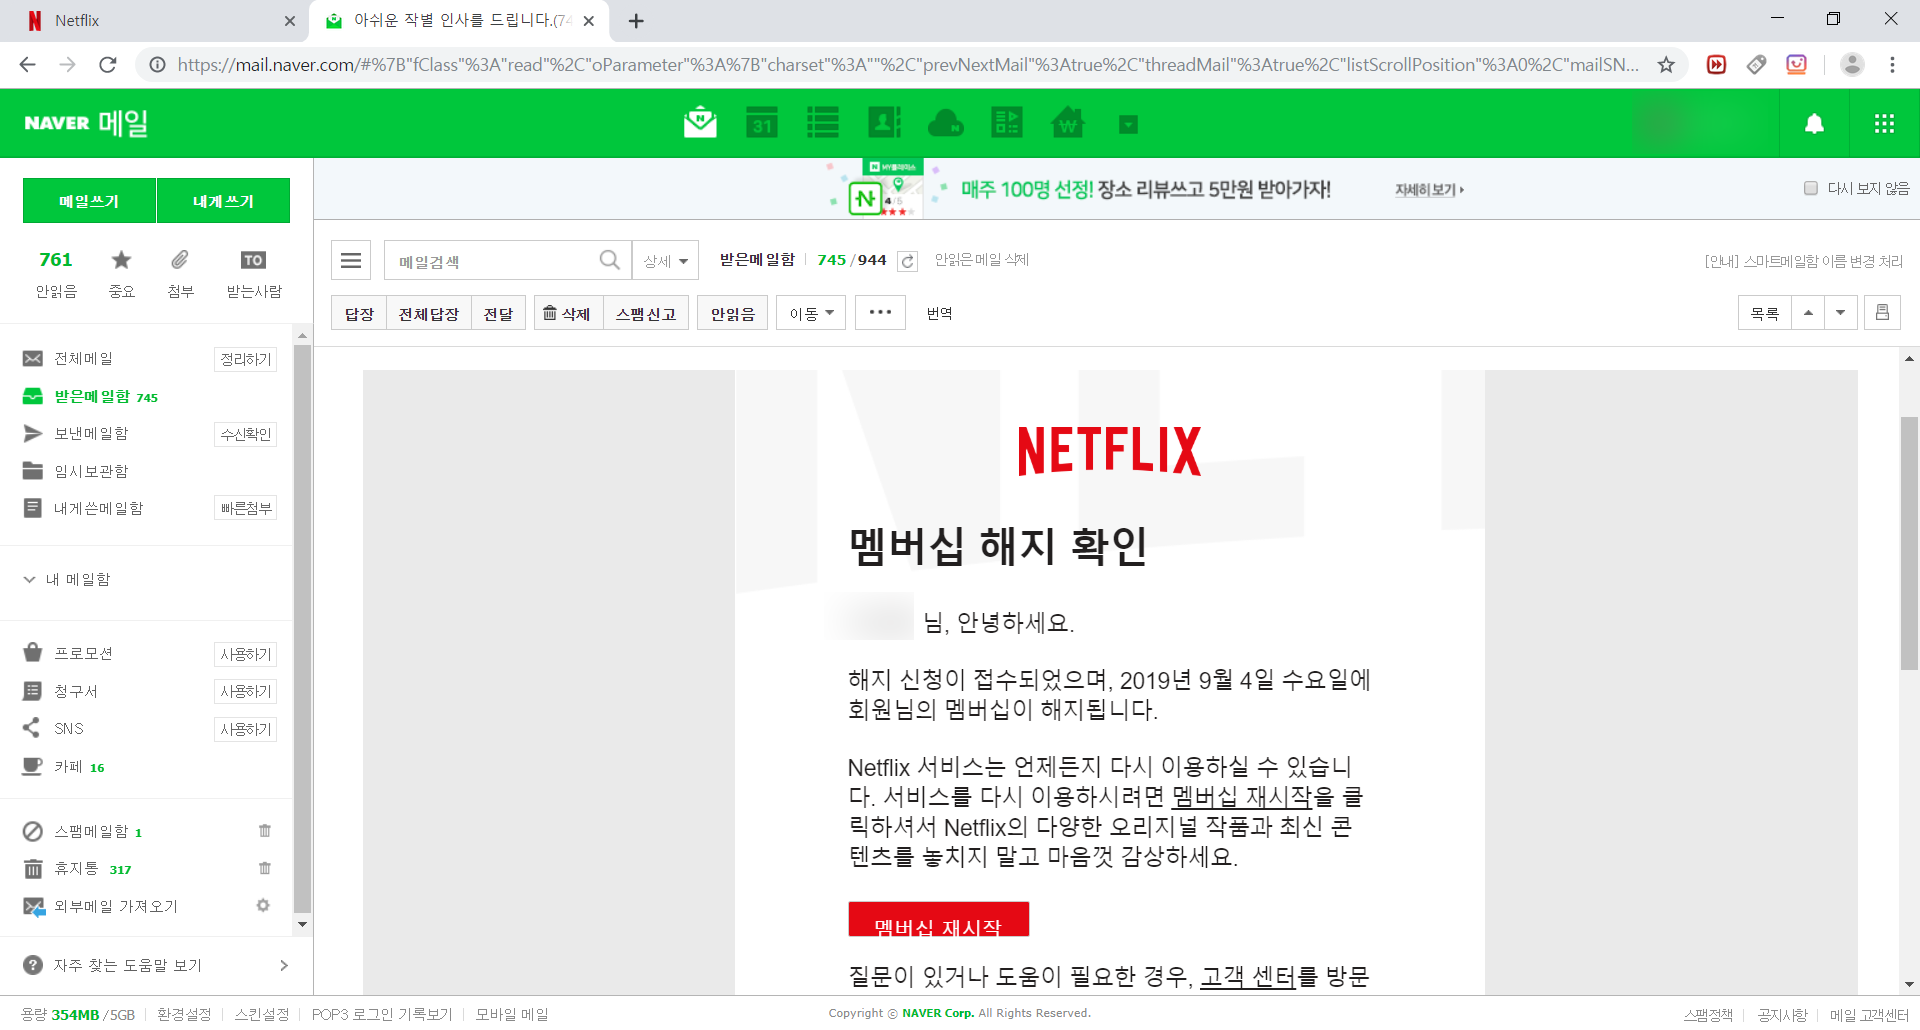Viewport: 1920px width, 1030px height.
Task: Collapse the 내 메일함 section
Action: (x=29, y=580)
